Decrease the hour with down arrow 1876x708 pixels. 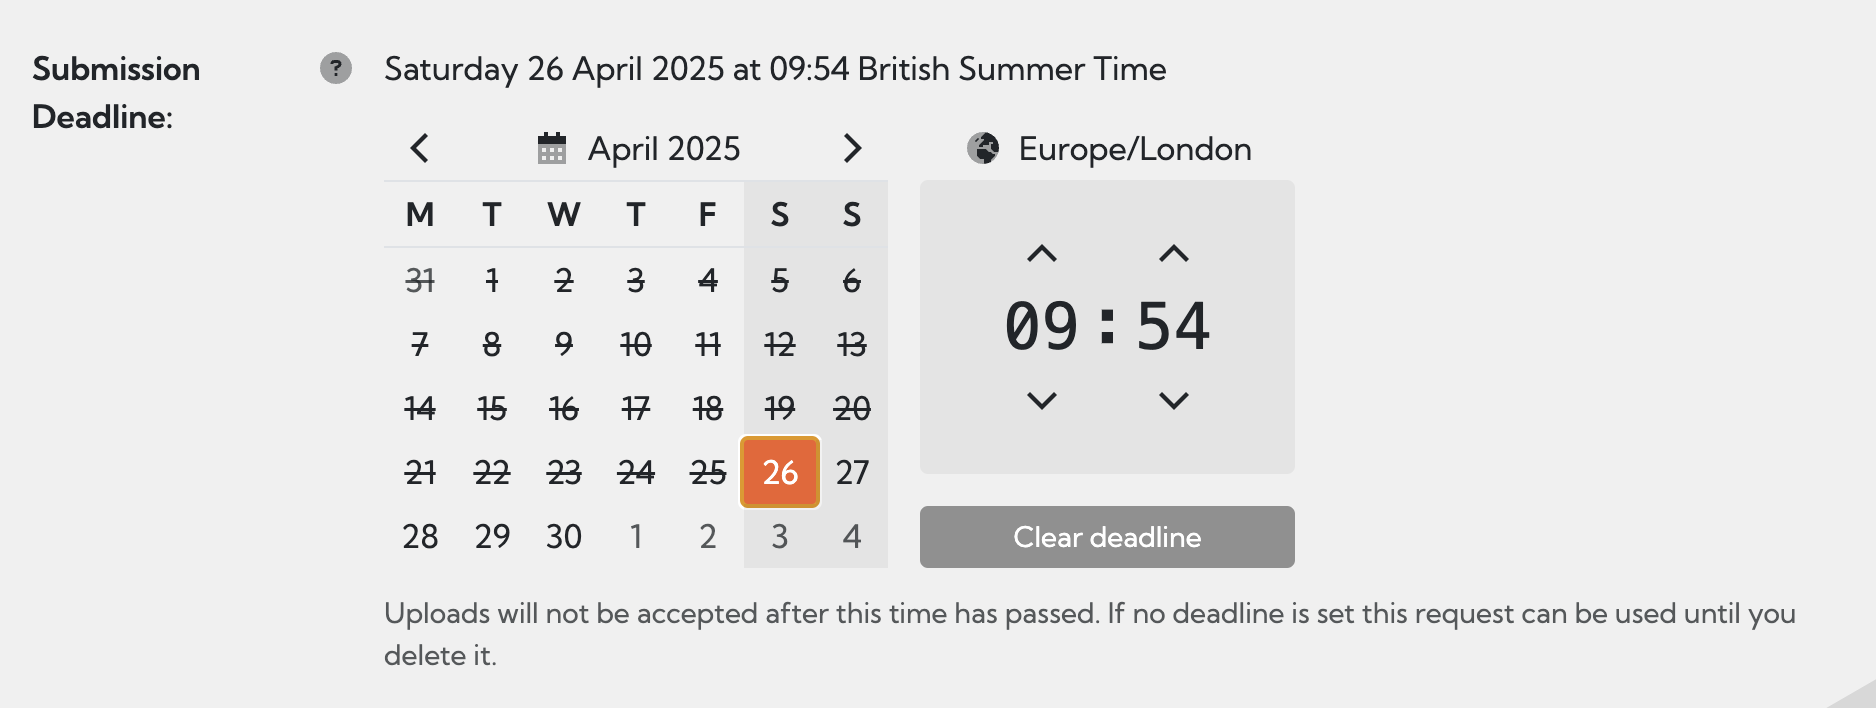1042,401
